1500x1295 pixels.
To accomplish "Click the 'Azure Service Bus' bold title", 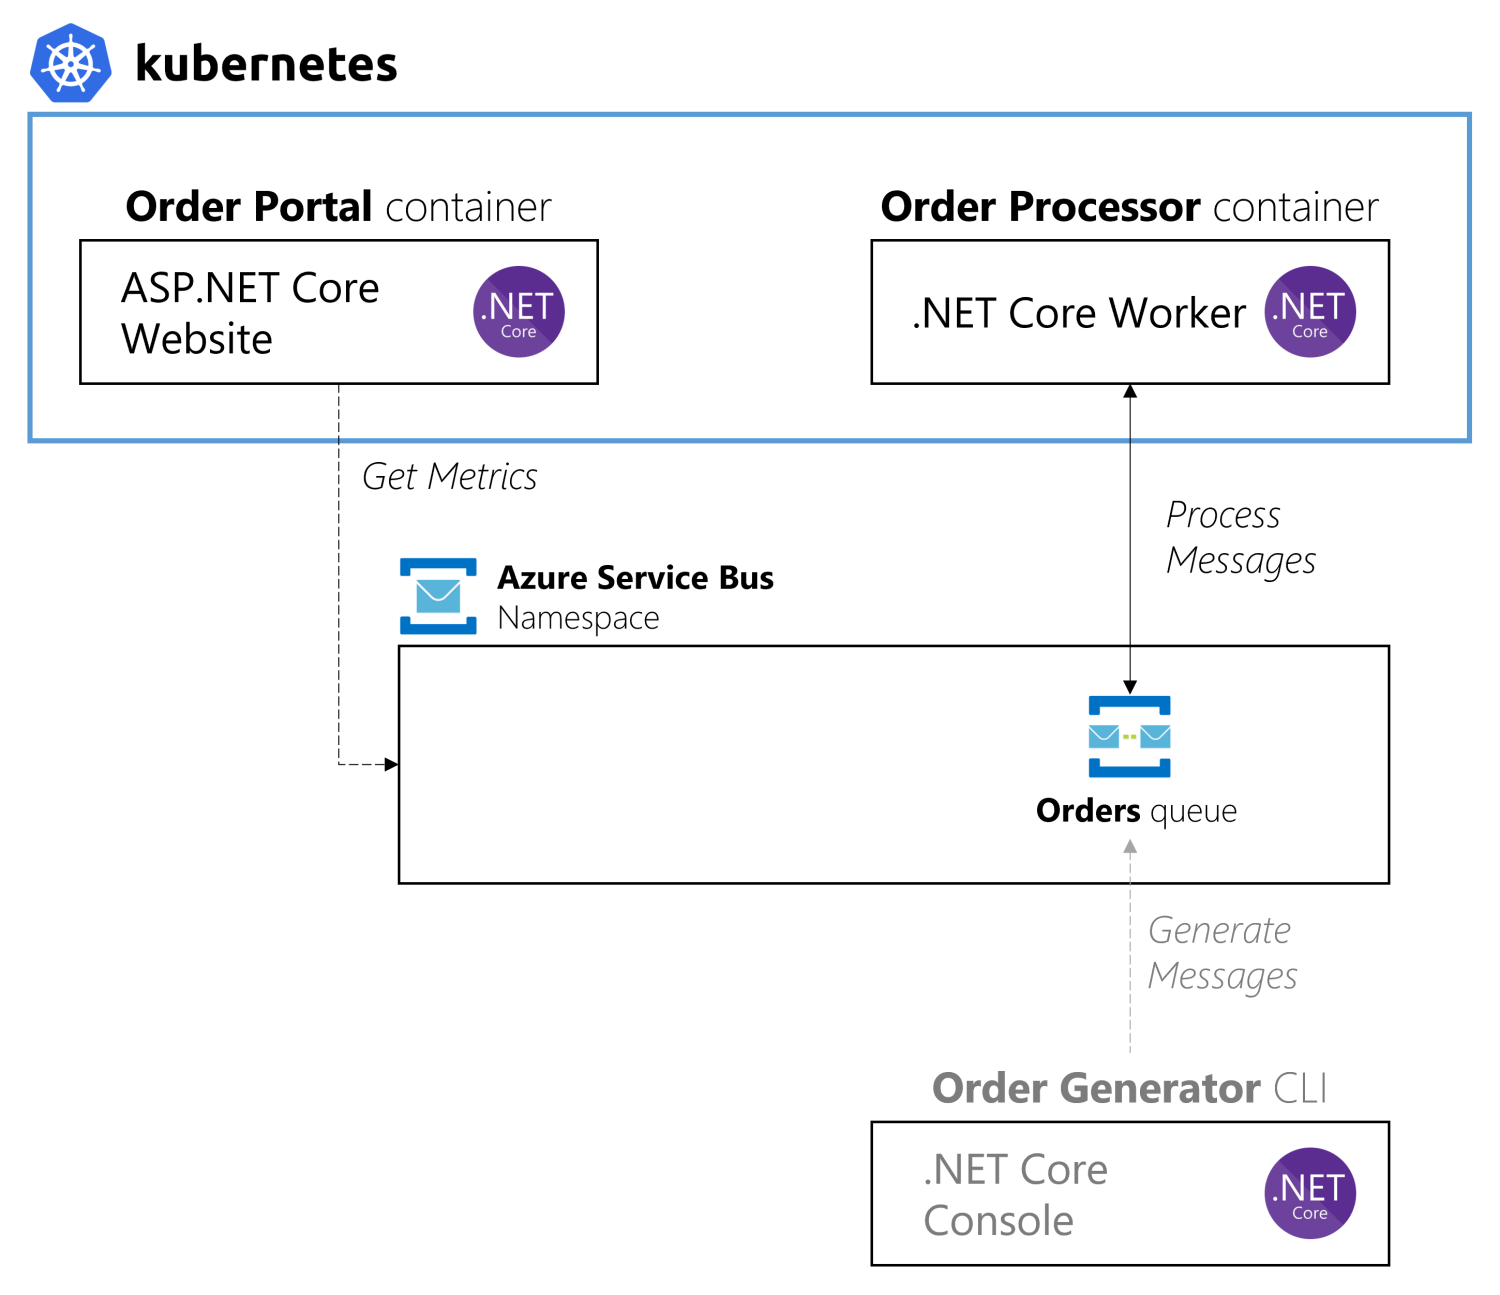I will coord(636,578).
